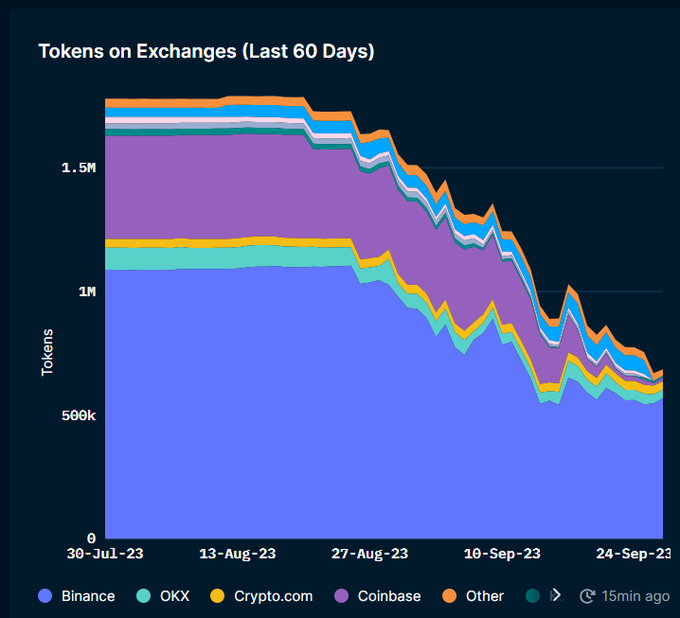This screenshot has height=618, width=680.
Task: Click the orange Other legend dot
Action: (448, 596)
